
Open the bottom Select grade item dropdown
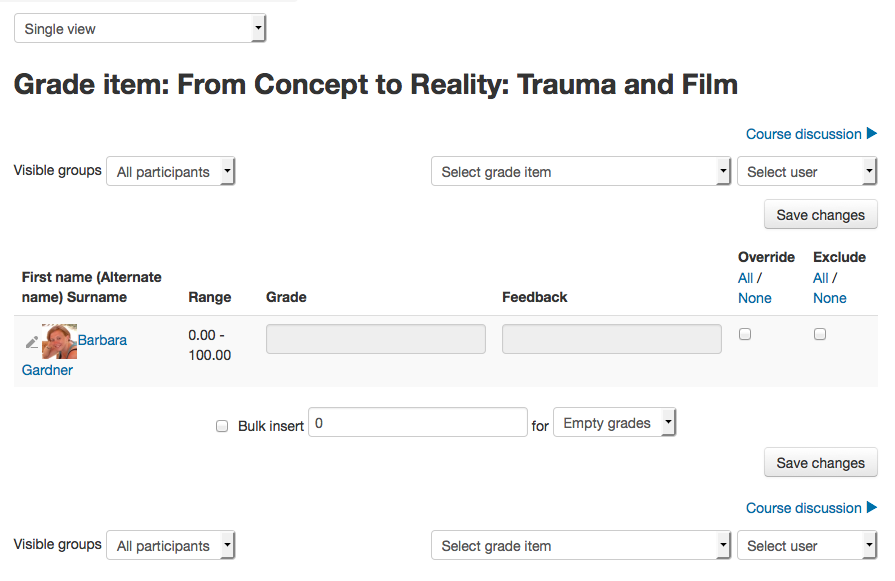(x=580, y=545)
